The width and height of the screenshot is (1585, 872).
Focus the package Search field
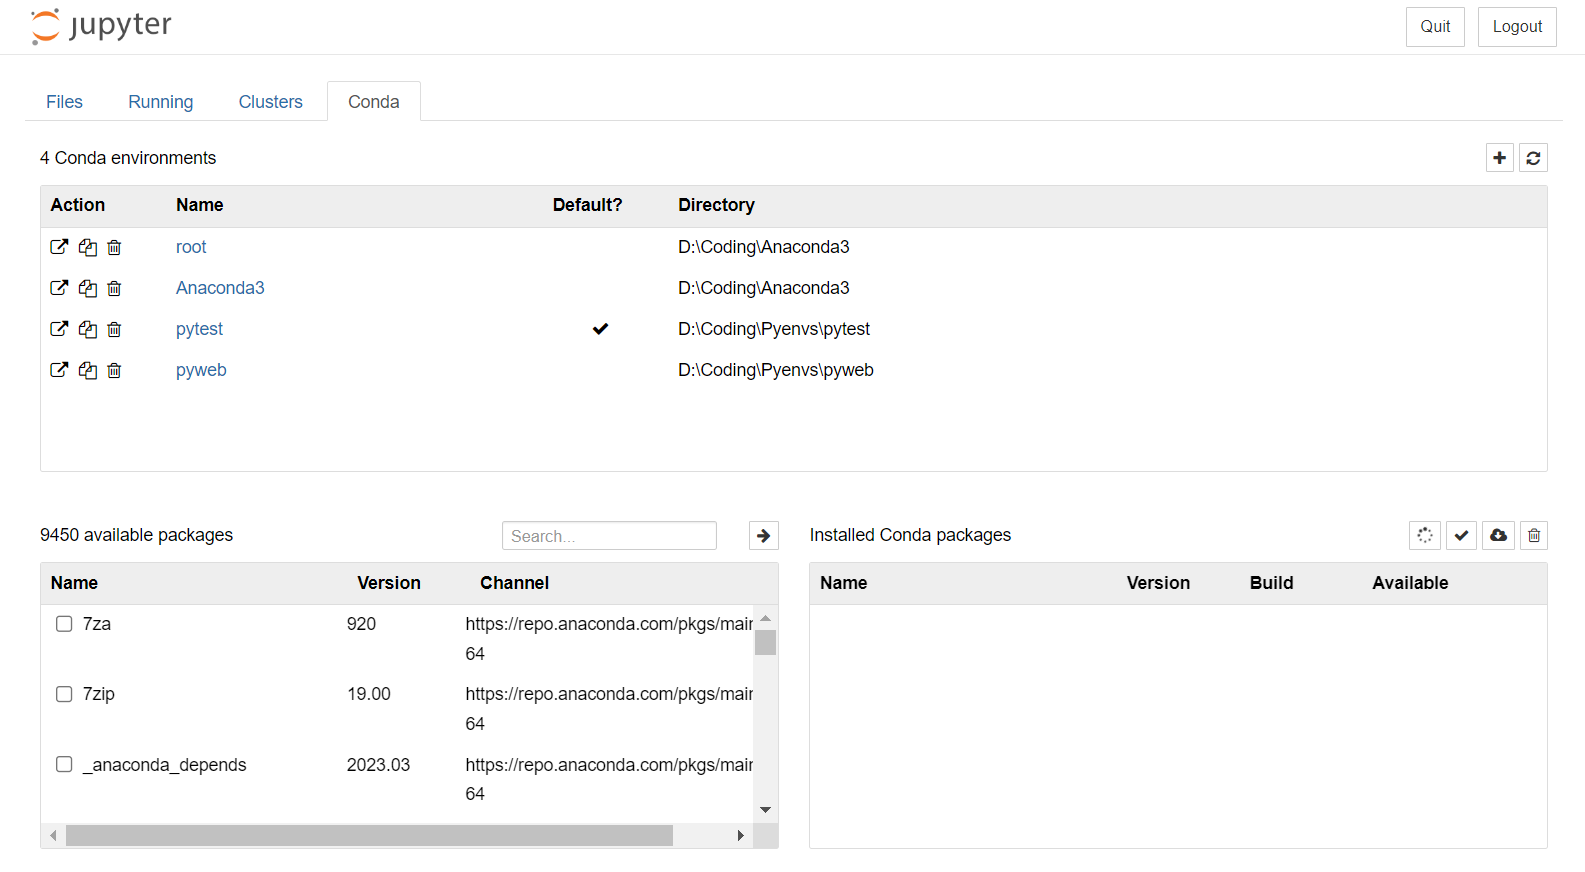[x=609, y=536]
